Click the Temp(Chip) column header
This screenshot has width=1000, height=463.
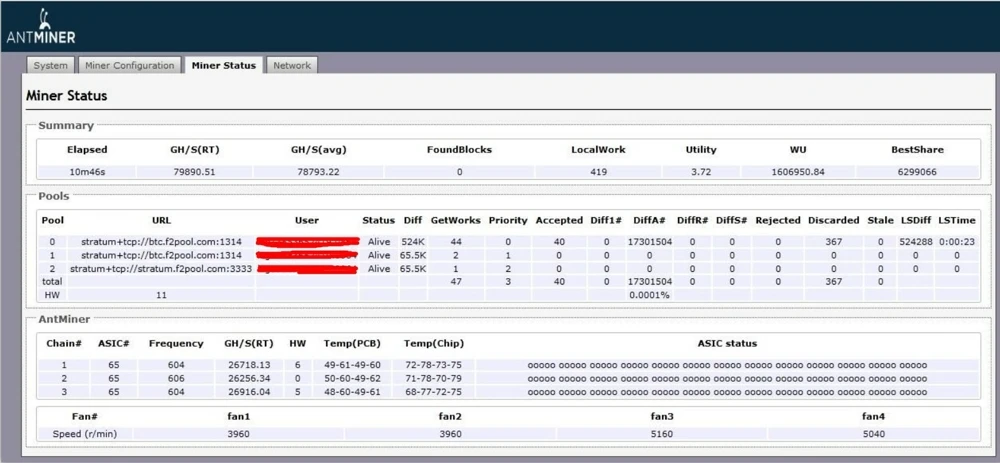coord(434,343)
